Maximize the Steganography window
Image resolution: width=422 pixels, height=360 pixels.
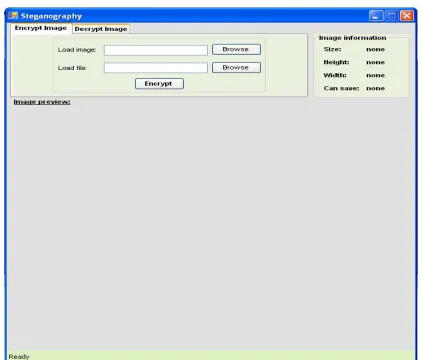tap(392, 16)
